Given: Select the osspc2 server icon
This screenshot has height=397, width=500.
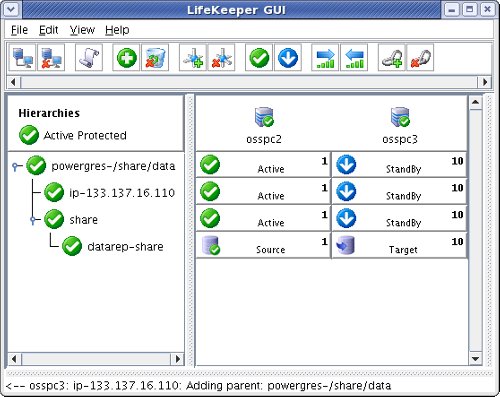Looking at the screenshot, I should (x=264, y=117).
